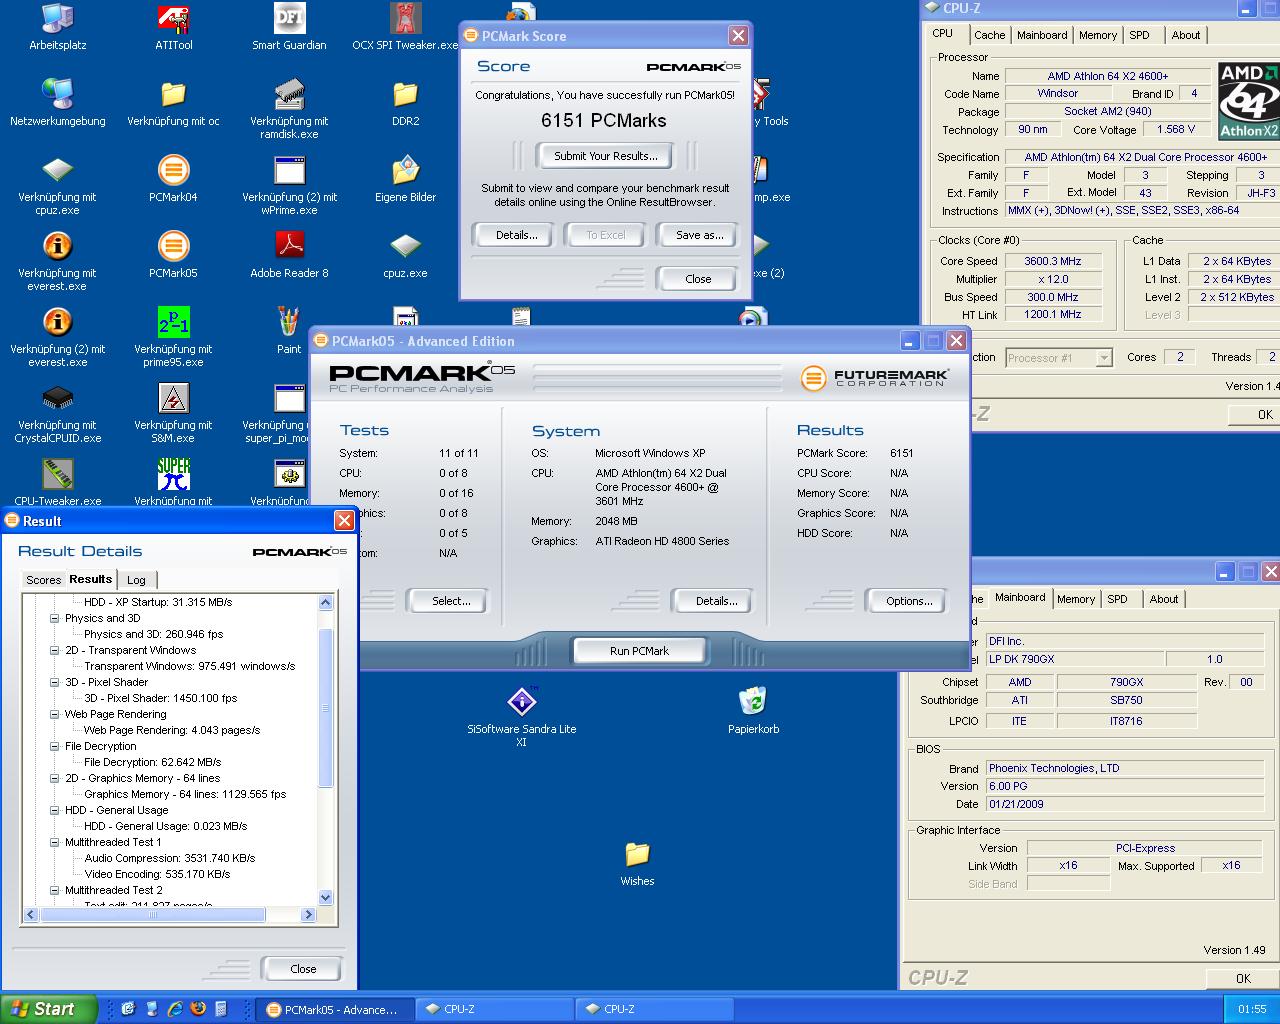
Task: Click the Run PCMark button
Action: [x=639, y=651]
